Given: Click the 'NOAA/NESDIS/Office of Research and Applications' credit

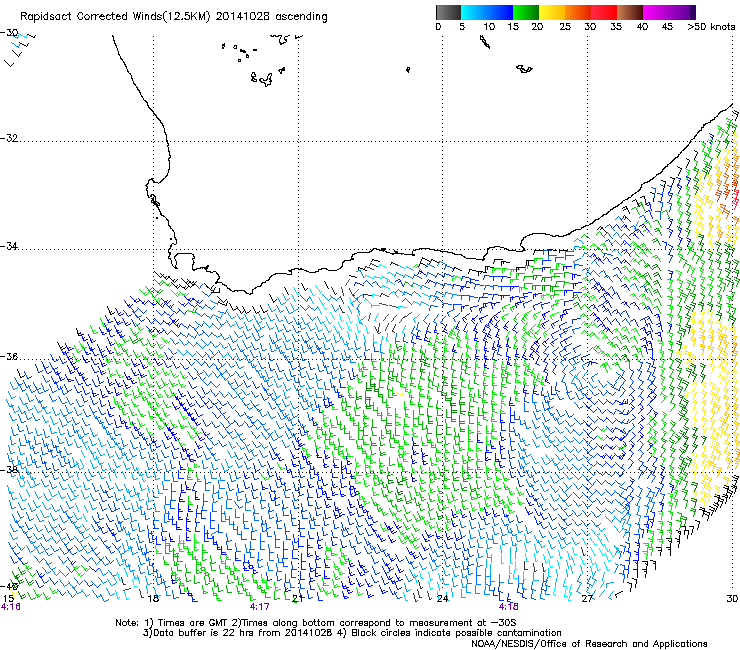Looking at the screenshot, I should click(x=589, y=643).
